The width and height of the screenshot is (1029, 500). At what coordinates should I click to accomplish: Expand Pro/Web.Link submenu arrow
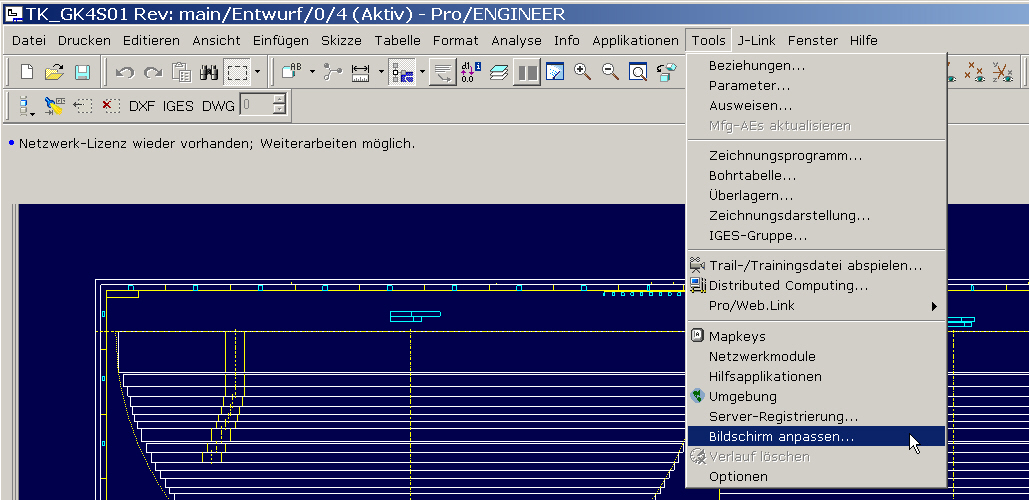[x=934, y=306]
